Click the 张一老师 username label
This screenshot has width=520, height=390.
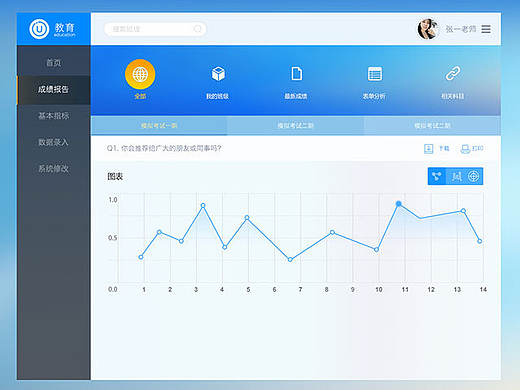(x=461, y=29)
